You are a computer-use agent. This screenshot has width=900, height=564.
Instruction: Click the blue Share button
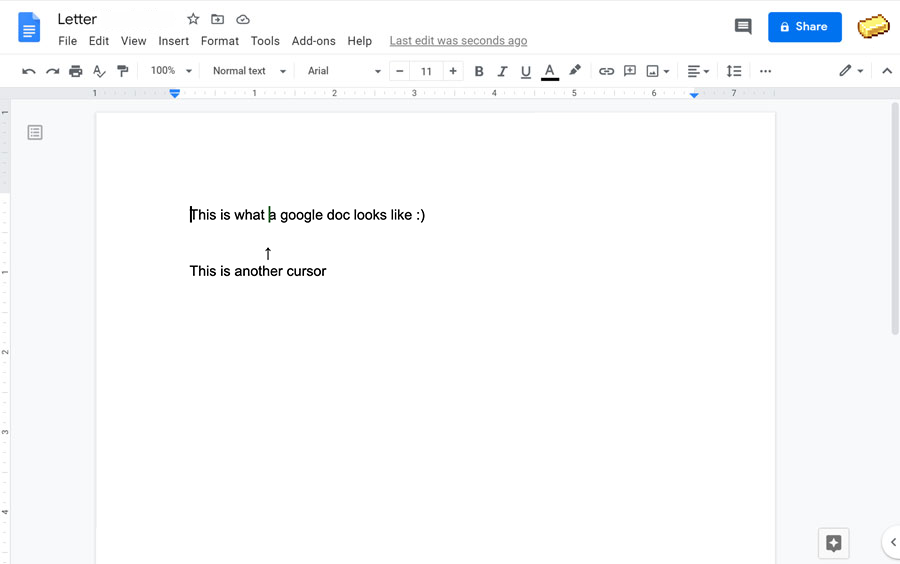(x=804, y=27)
